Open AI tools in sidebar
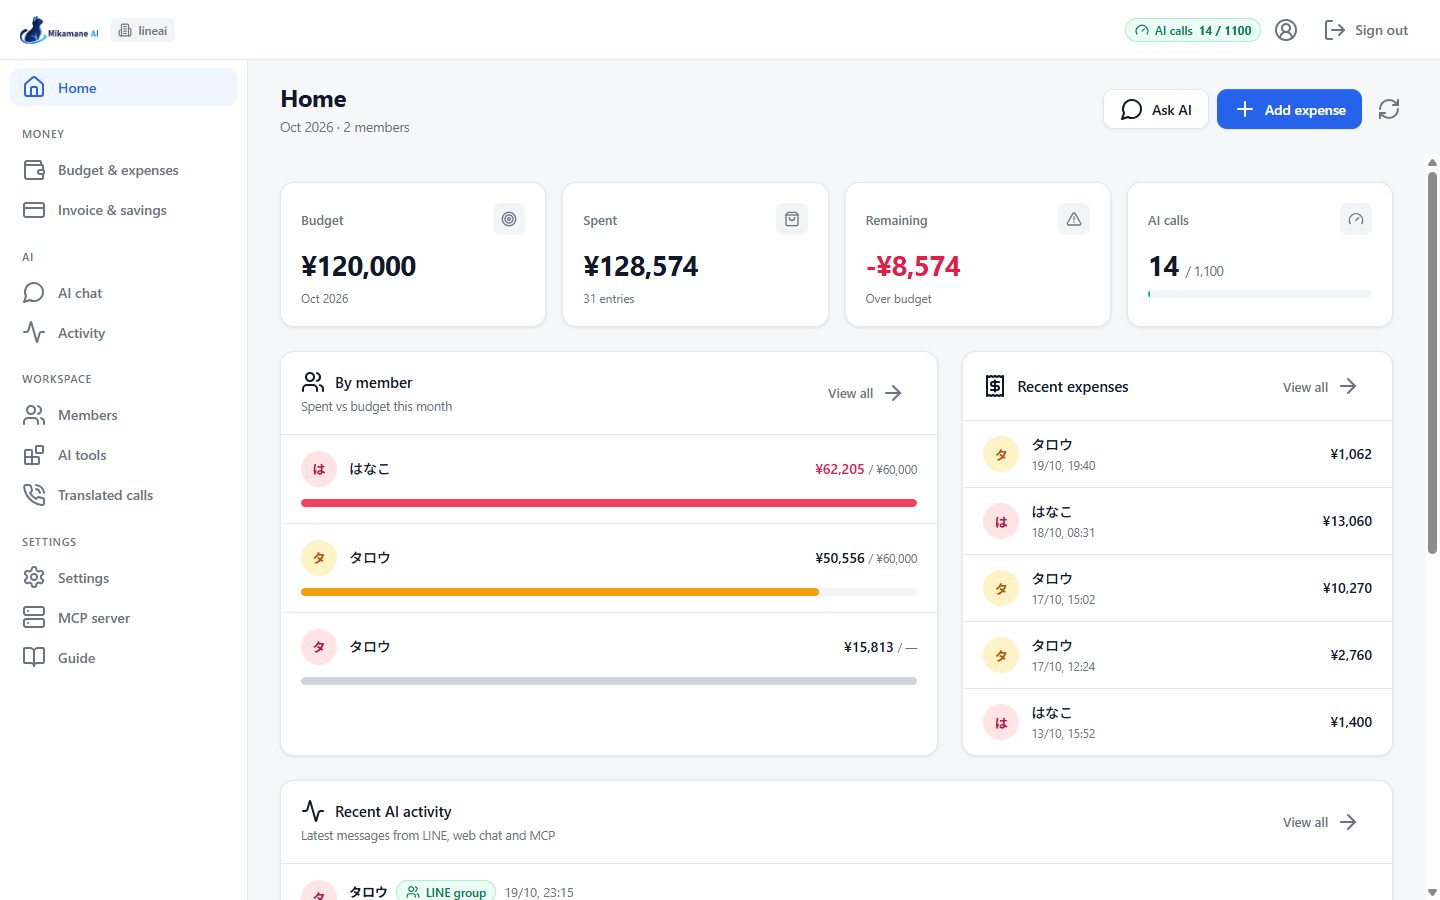The width and height of the screenshot is (1440, 900). click(x=123, y=455)
